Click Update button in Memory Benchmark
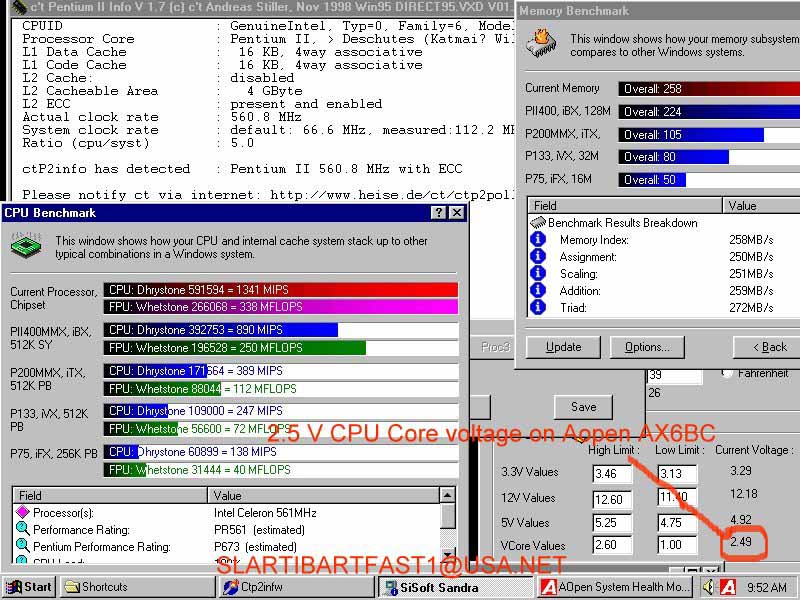The height and width of the screenshot is (600, 800). pyautogui.click(x=563, y=347)
